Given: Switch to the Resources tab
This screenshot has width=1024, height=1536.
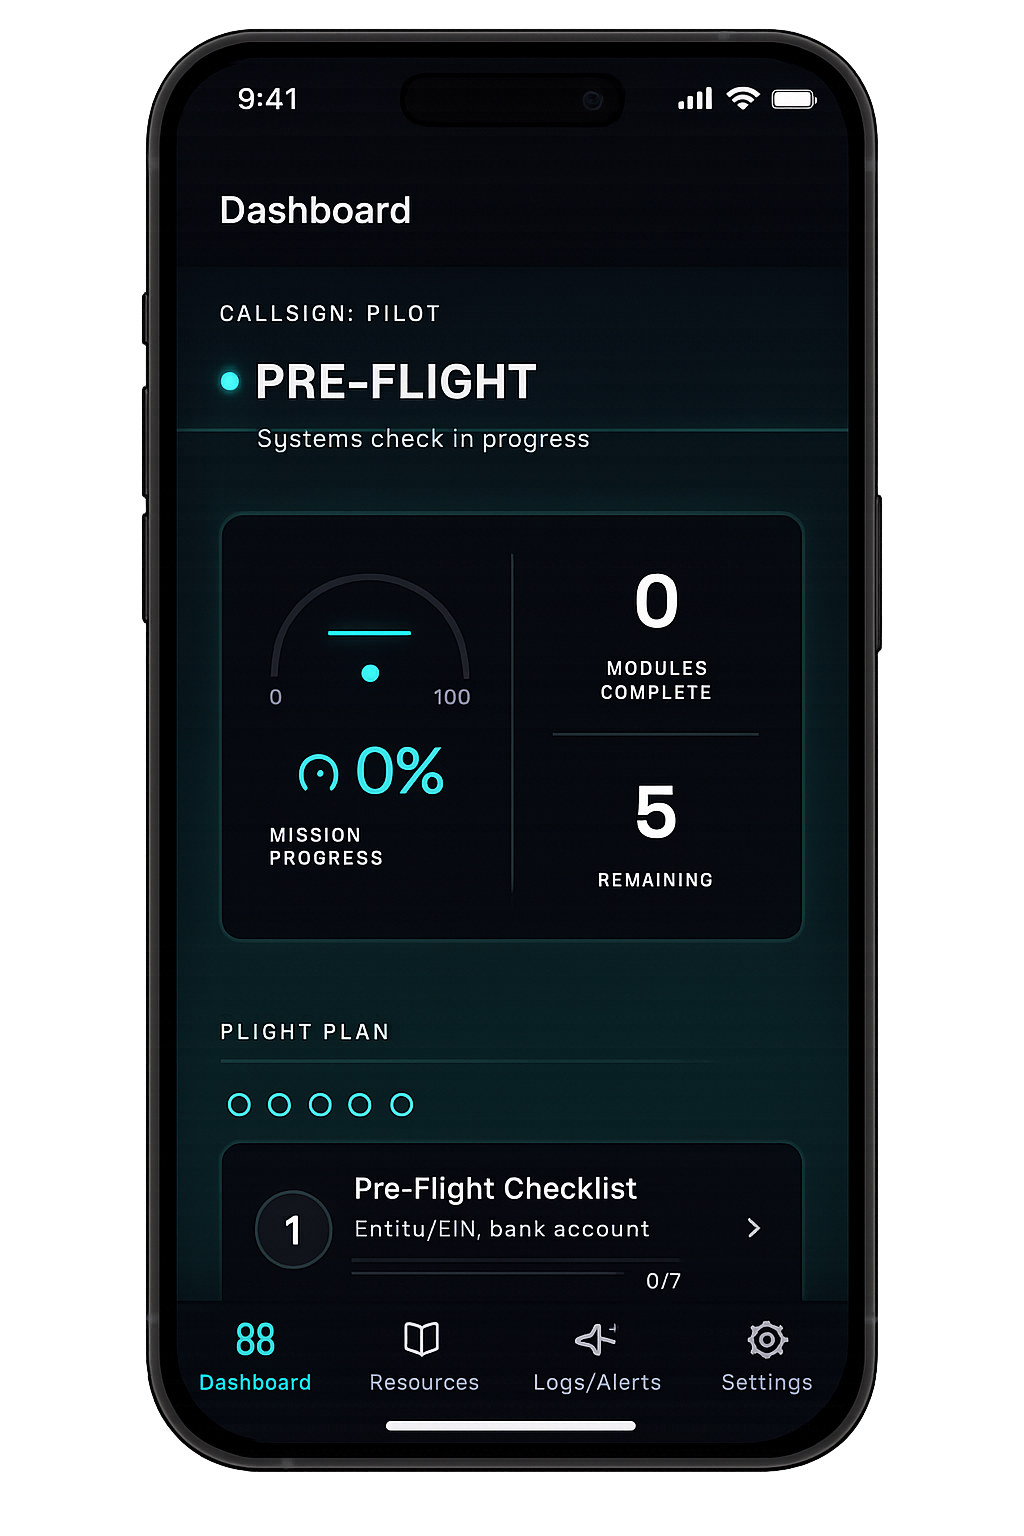Looking at the screenshot, I should pyautogui.click(x=422, y=1358).
